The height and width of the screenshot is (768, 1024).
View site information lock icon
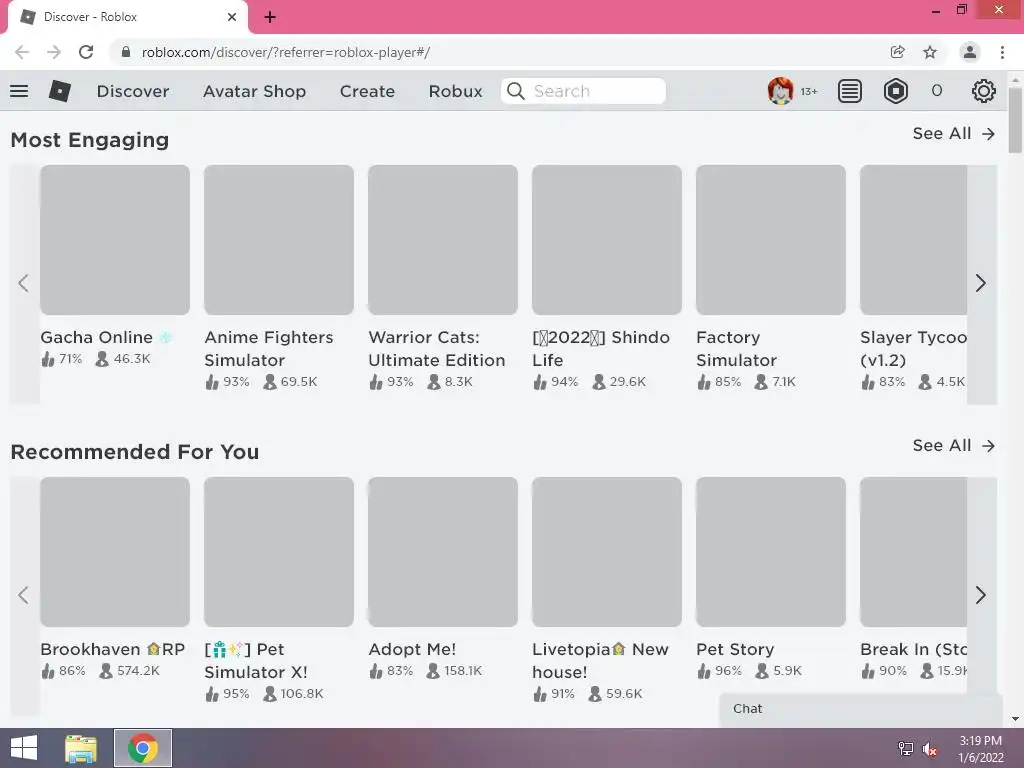(126, 52)
